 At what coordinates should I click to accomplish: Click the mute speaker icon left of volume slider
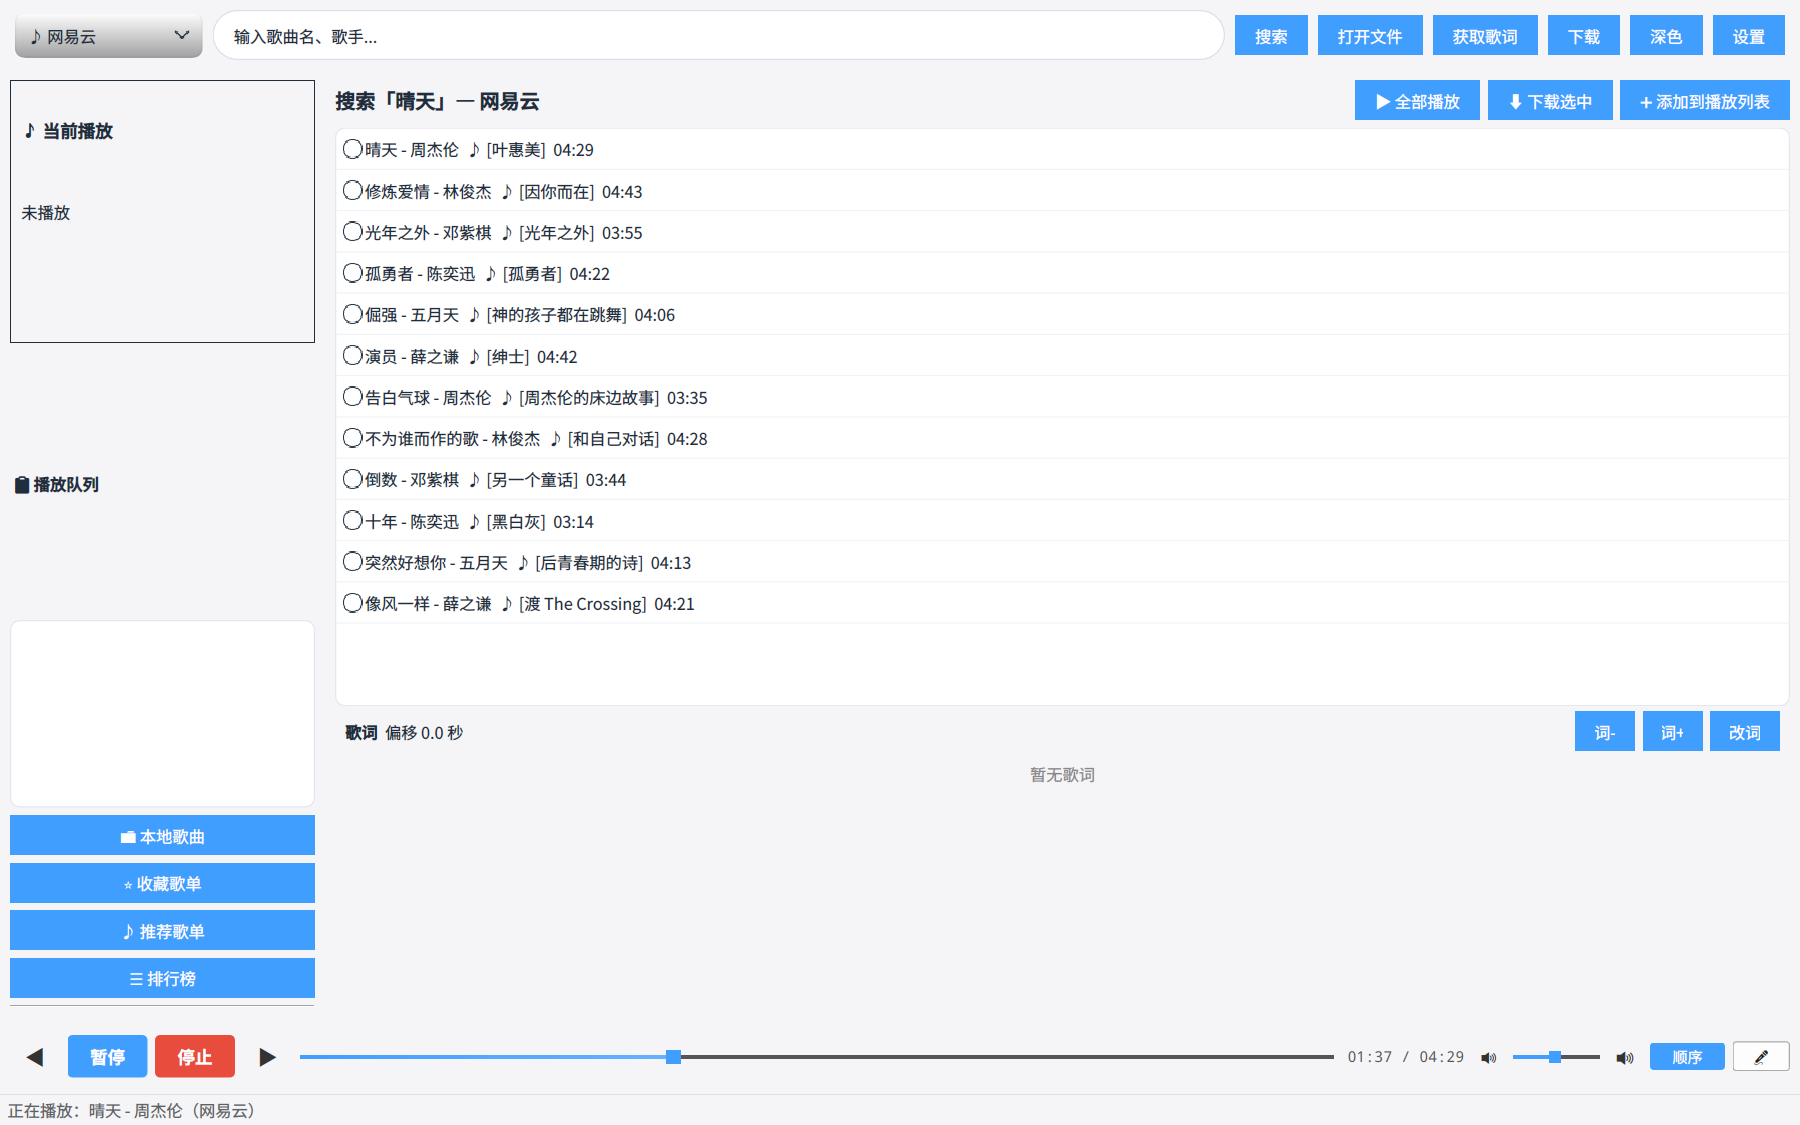click(x=1488, y=1057)
